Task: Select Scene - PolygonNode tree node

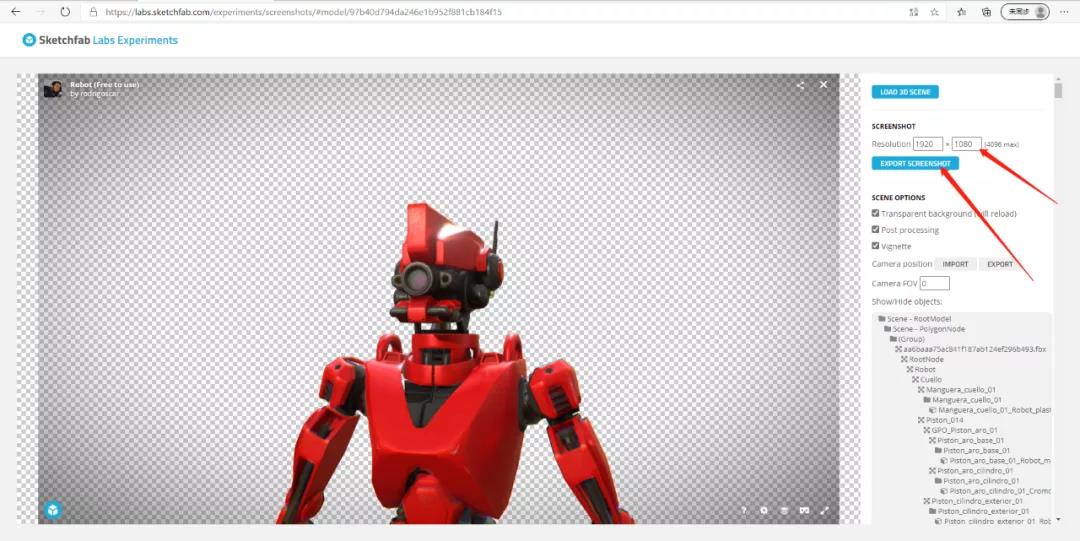Action: coord(928,329)
